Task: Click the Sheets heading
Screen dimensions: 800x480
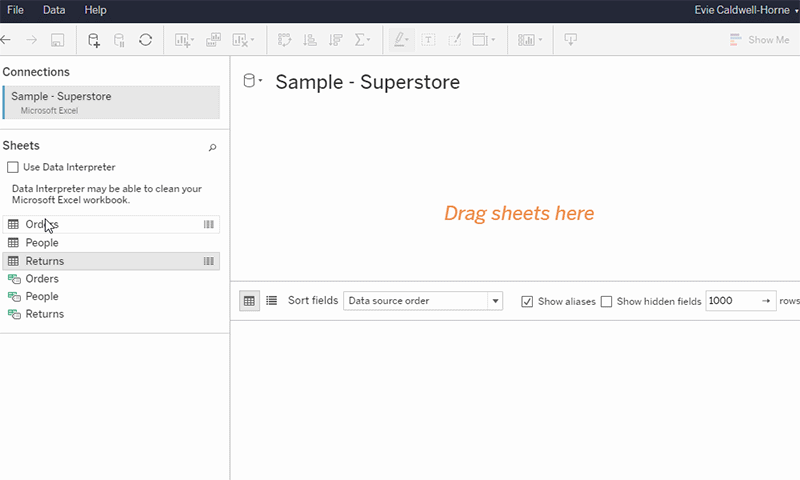Action: point(21,146)
